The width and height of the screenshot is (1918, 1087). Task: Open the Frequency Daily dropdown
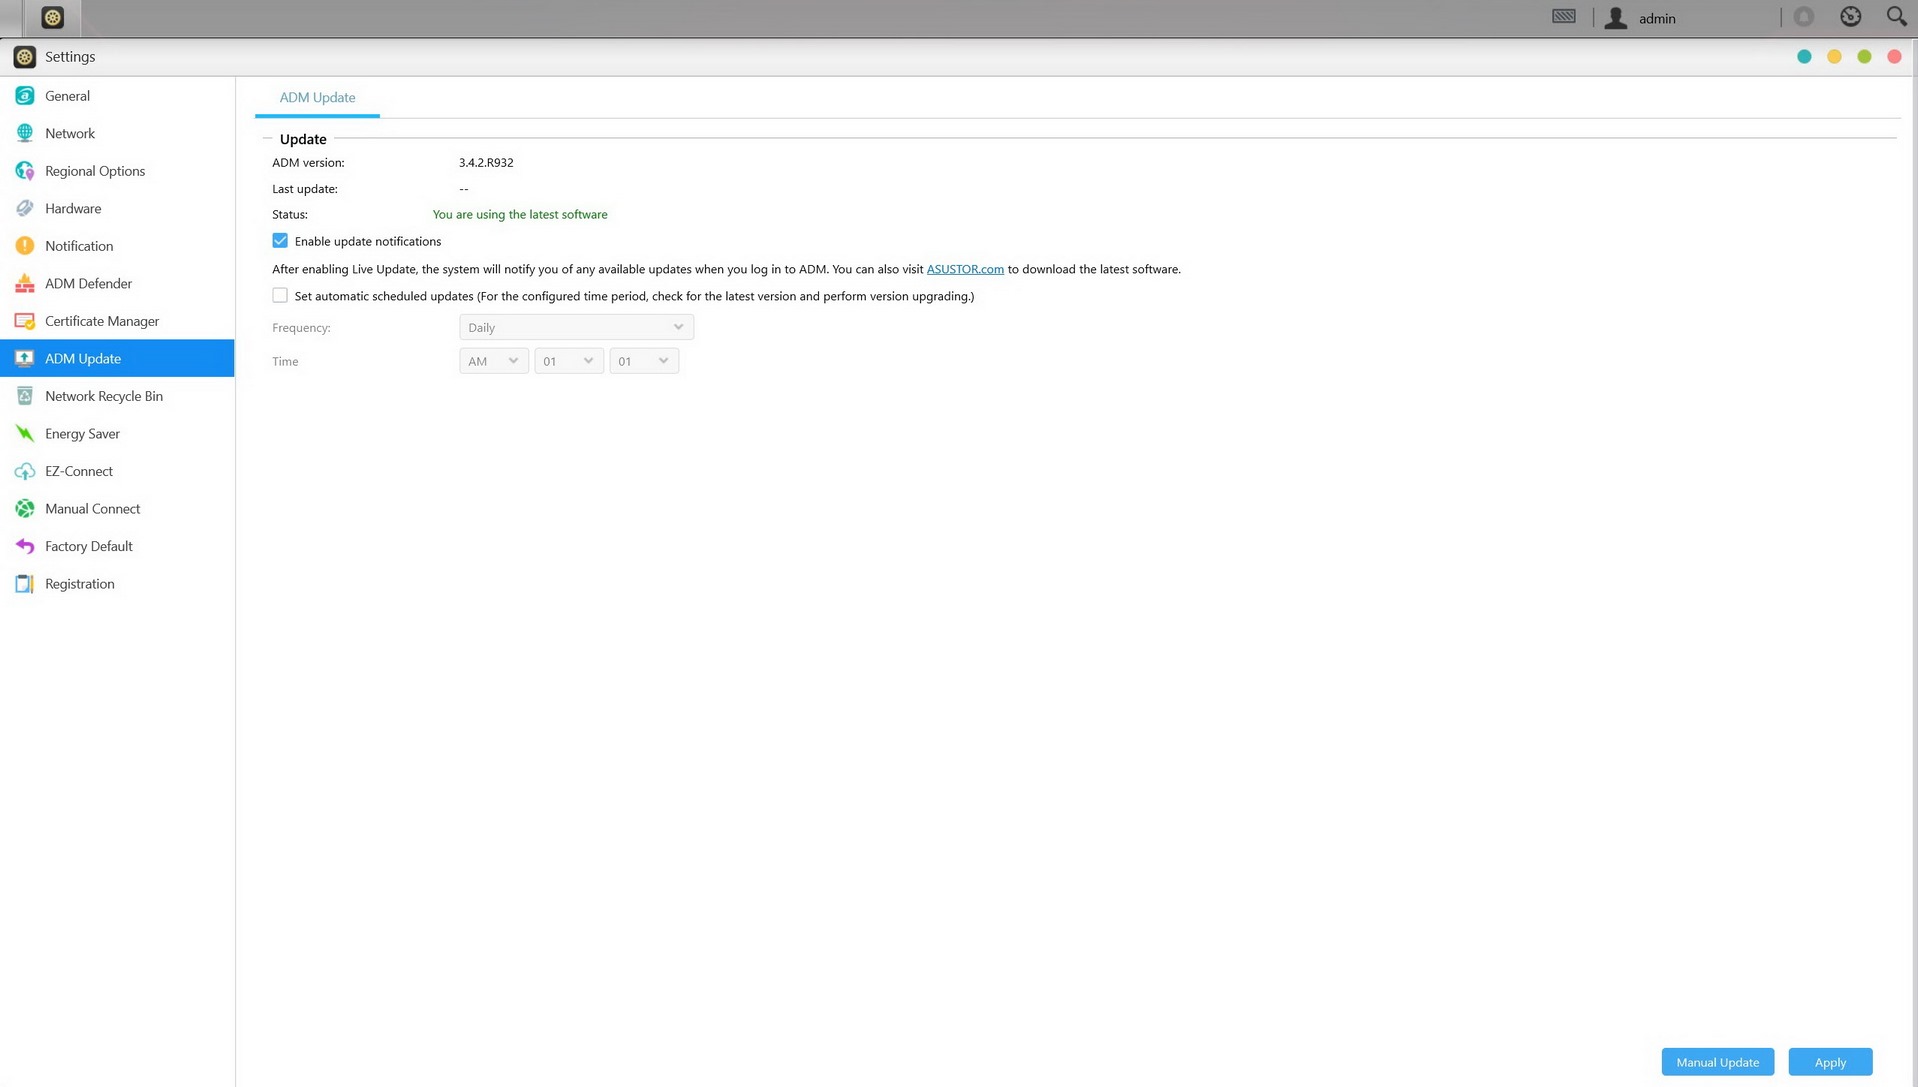click(576, 327)
